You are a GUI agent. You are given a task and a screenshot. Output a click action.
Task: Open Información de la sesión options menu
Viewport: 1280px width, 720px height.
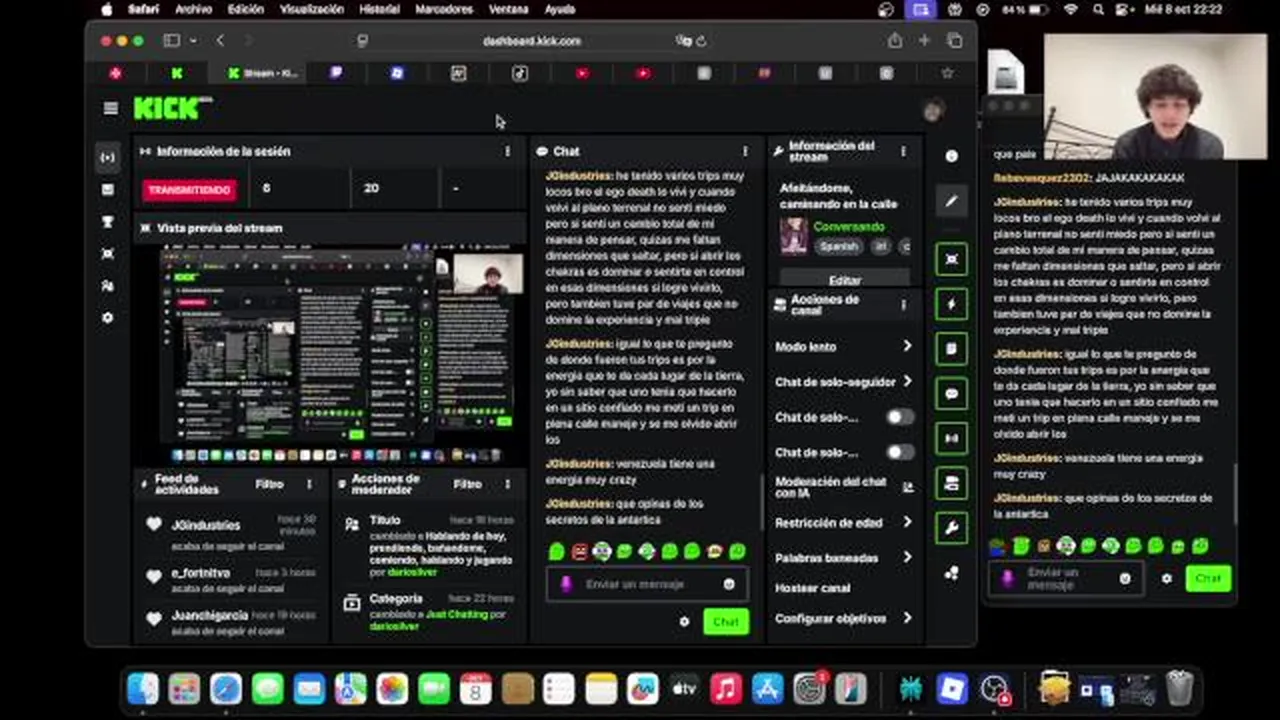coord(507,151)
